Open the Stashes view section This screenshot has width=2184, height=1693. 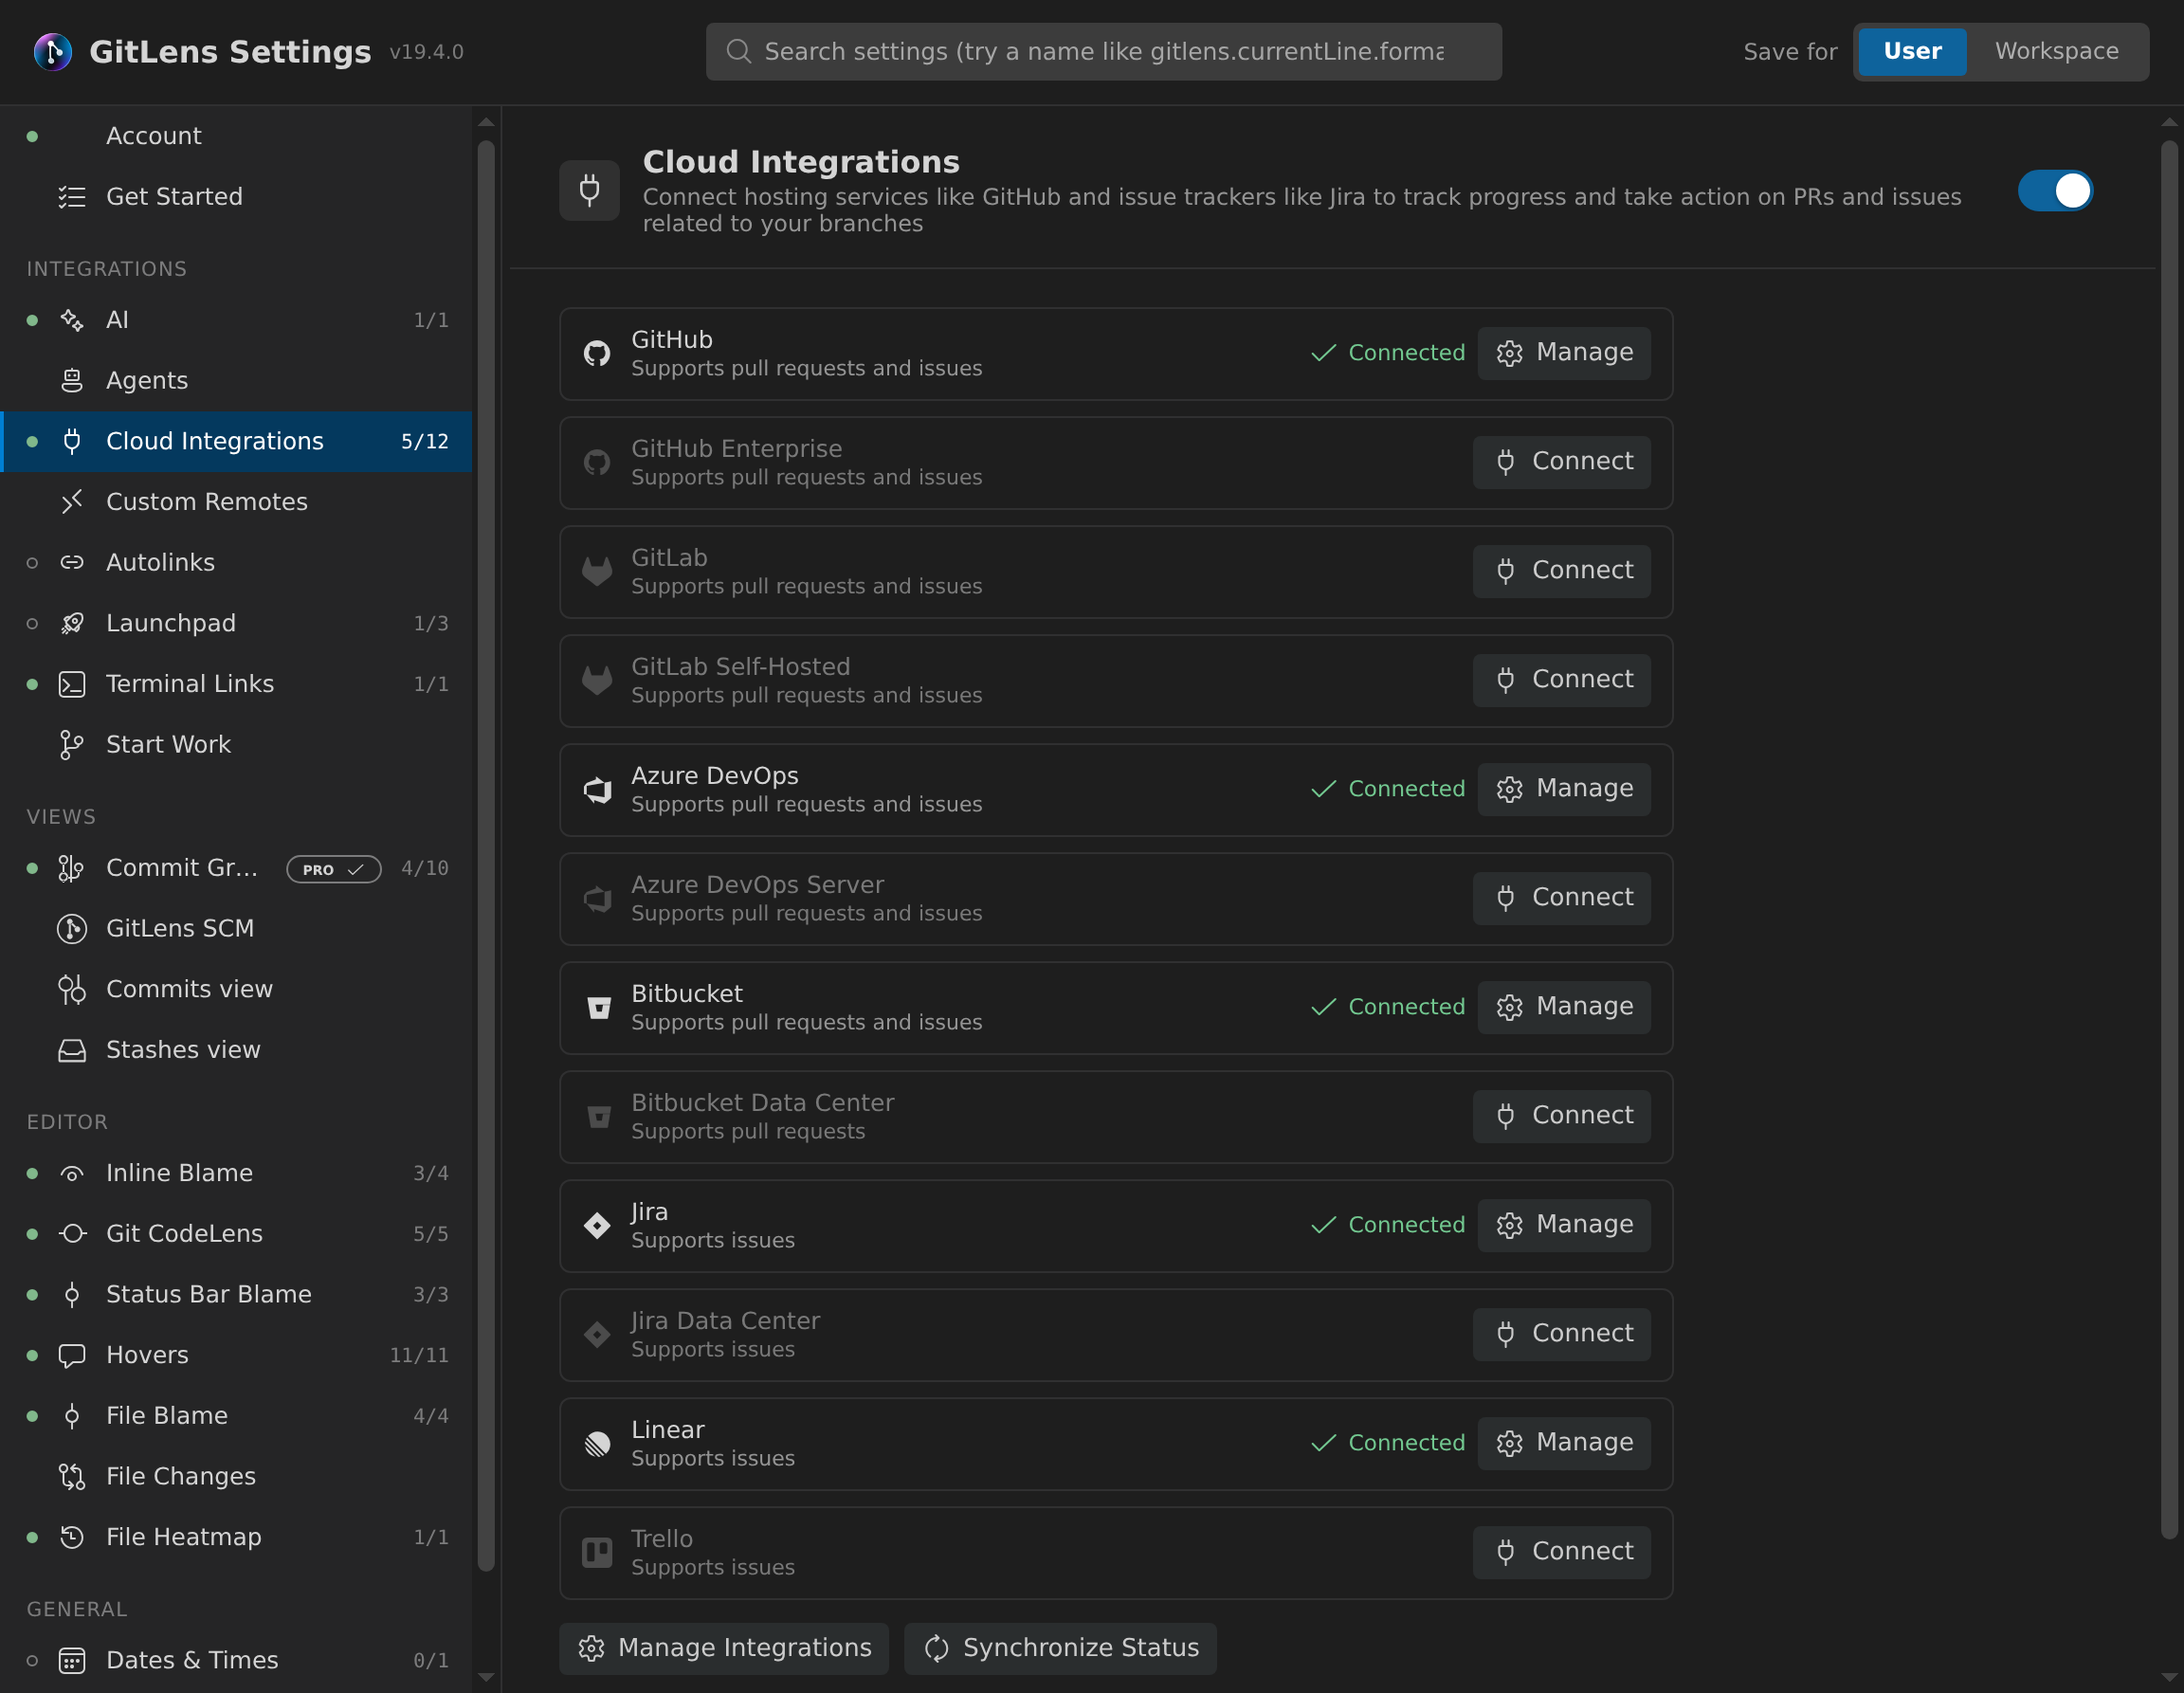tap(236, 1050)
